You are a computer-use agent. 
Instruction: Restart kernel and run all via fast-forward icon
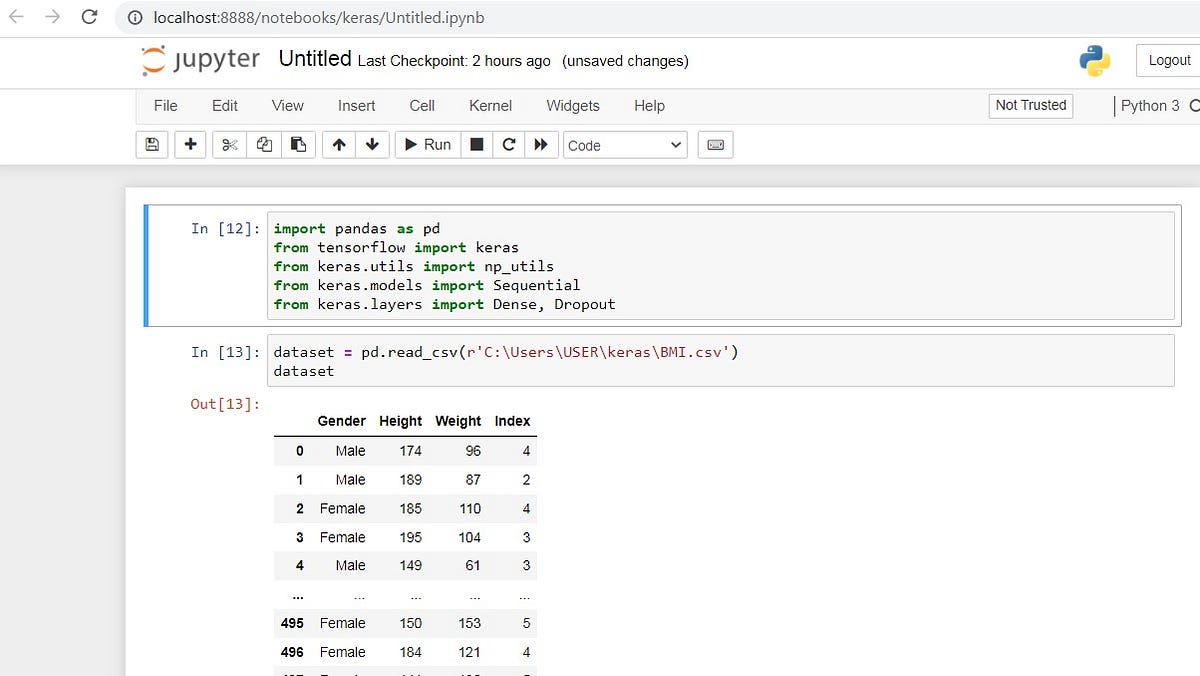[x=541, y=144]
